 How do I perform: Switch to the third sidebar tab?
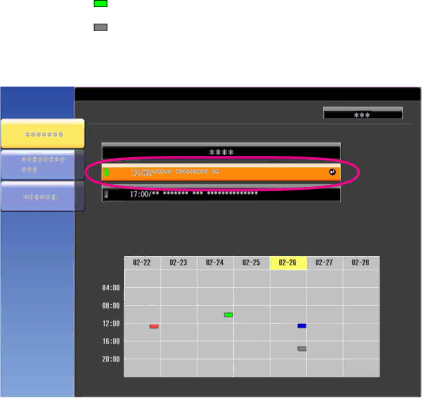coord(43,197)
